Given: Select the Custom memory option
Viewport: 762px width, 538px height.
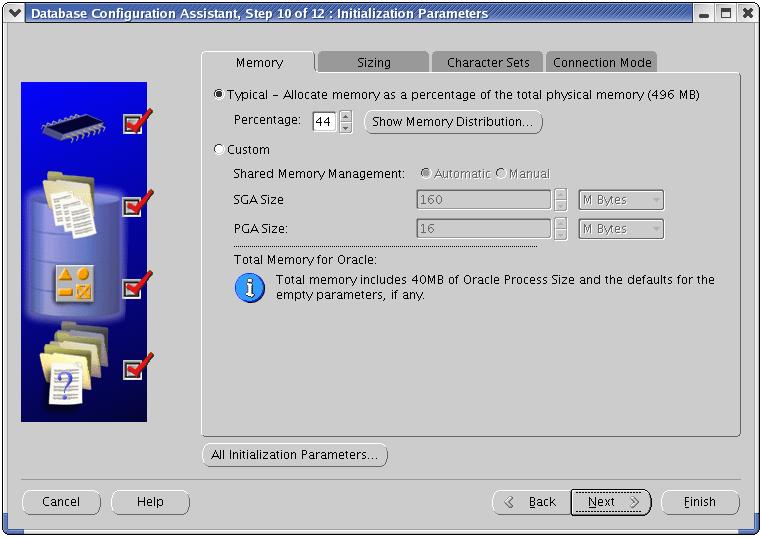Looking at the screenshot, I should pos(220,150).
